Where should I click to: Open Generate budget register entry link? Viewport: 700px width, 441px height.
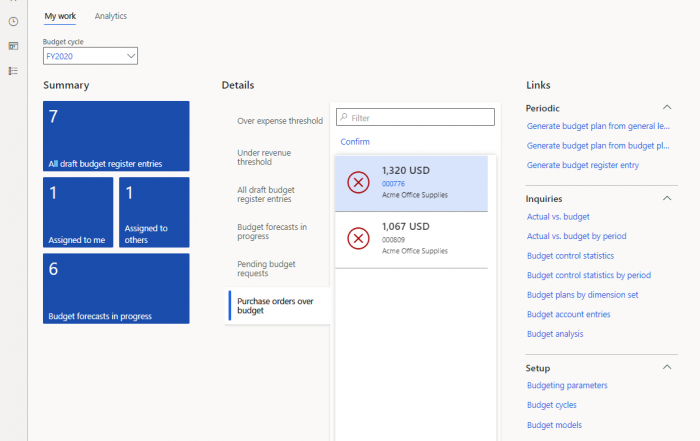click(x=583, y=165)
